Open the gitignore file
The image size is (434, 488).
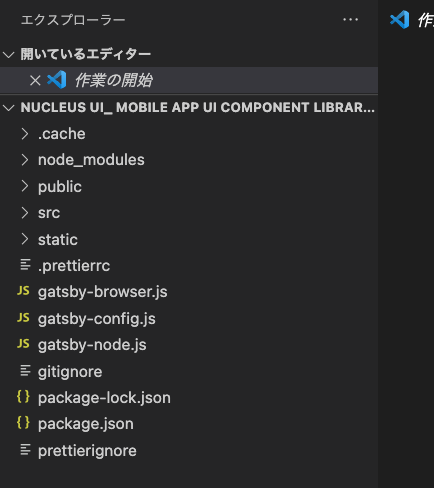(70, 372)
